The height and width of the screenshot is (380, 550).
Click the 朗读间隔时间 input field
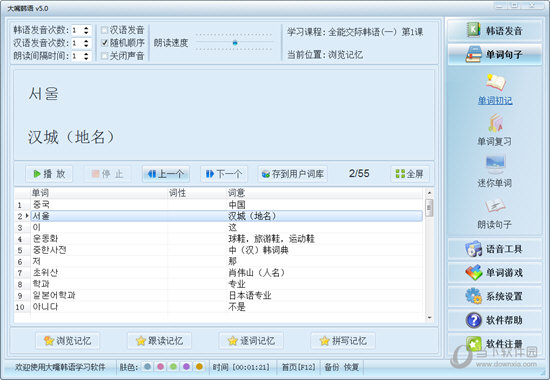tap(77, 56)
